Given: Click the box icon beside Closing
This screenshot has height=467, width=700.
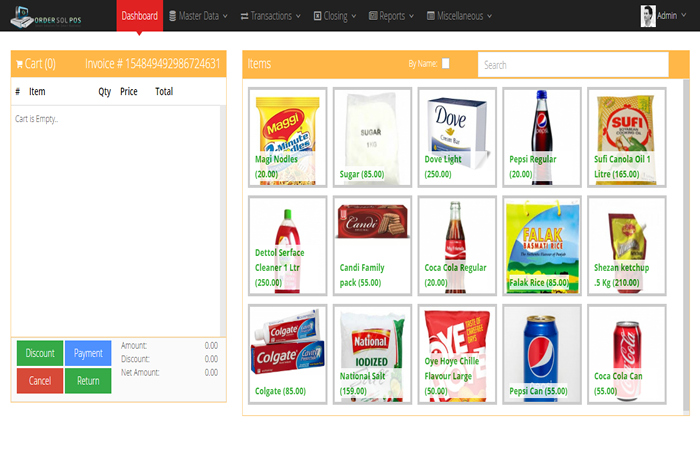Looking at the screenshot, I should 317,16.
